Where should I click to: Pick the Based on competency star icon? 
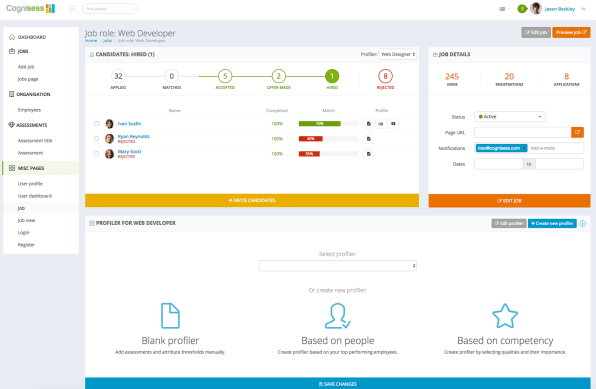505,316
